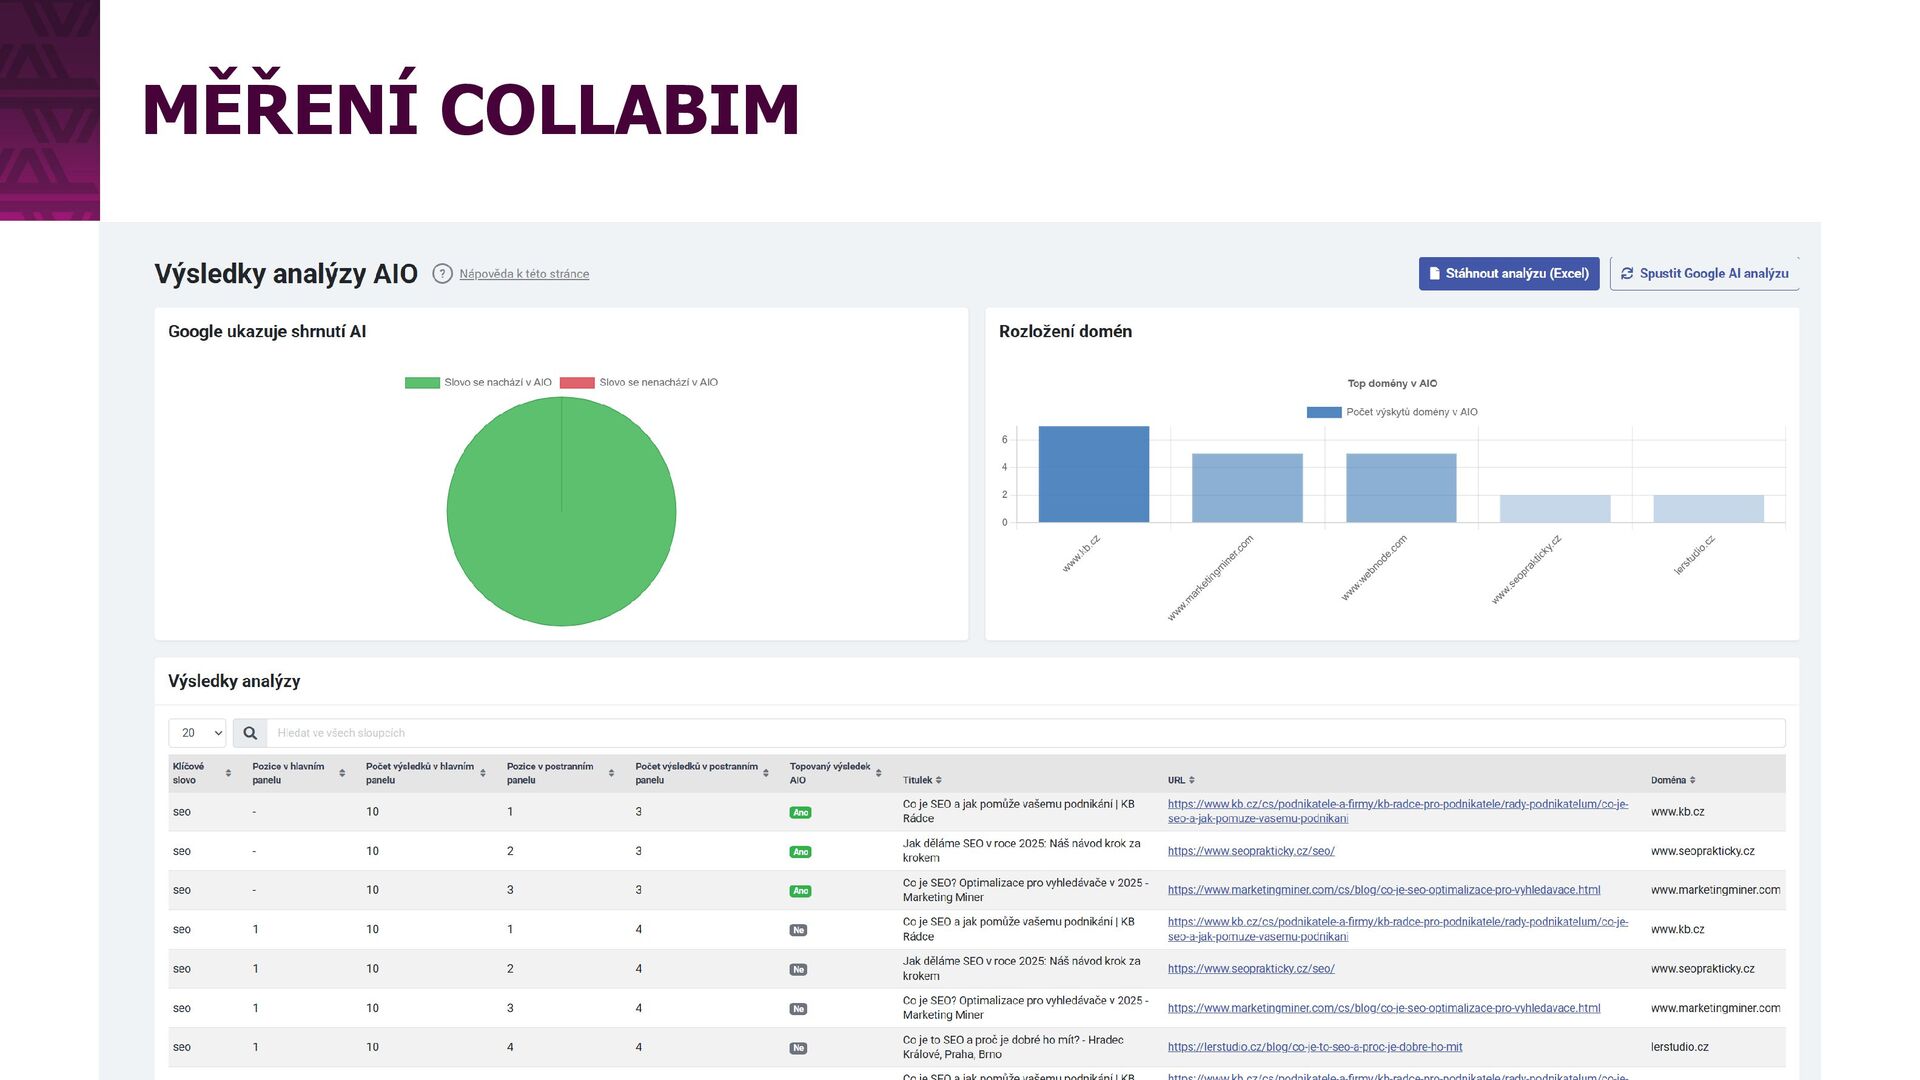Toggle the 'Slovo se nenachází v AIO' legend
The width and height of the screenshot is (1920, 1080).
click(x=639, y=382)
